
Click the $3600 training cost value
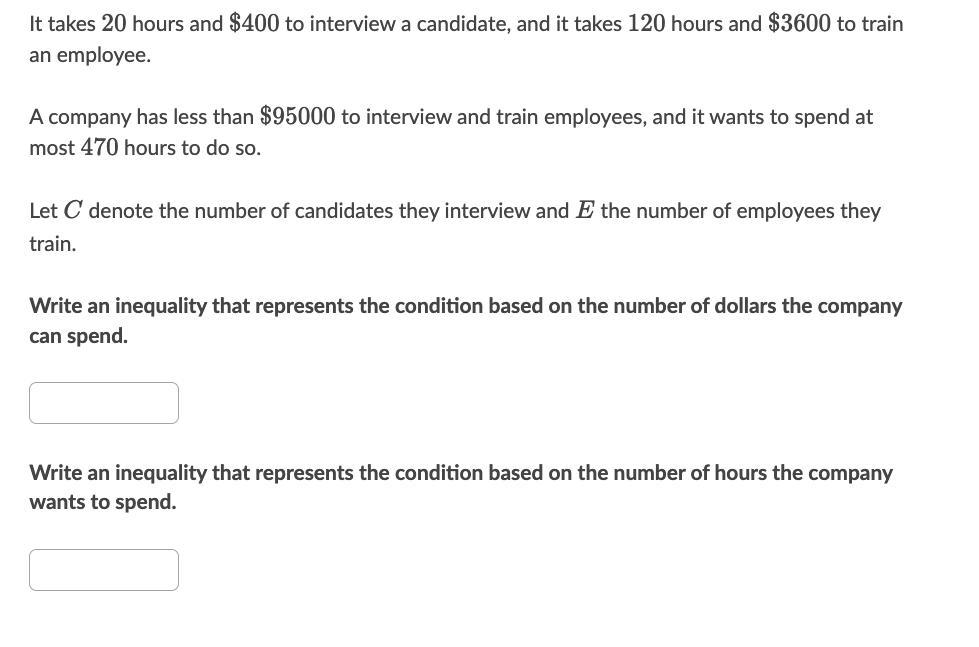click(799, 23)
